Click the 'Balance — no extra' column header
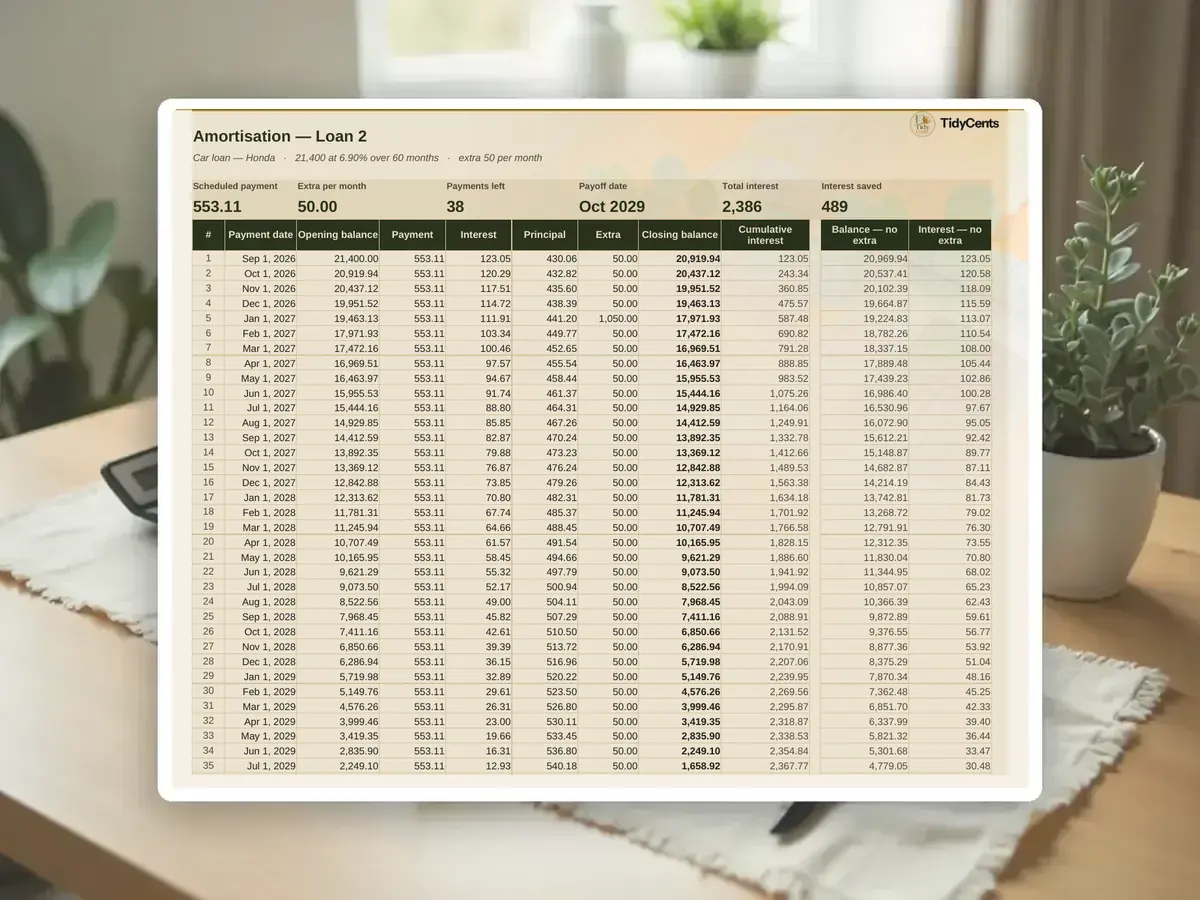 tap(865, 235)
